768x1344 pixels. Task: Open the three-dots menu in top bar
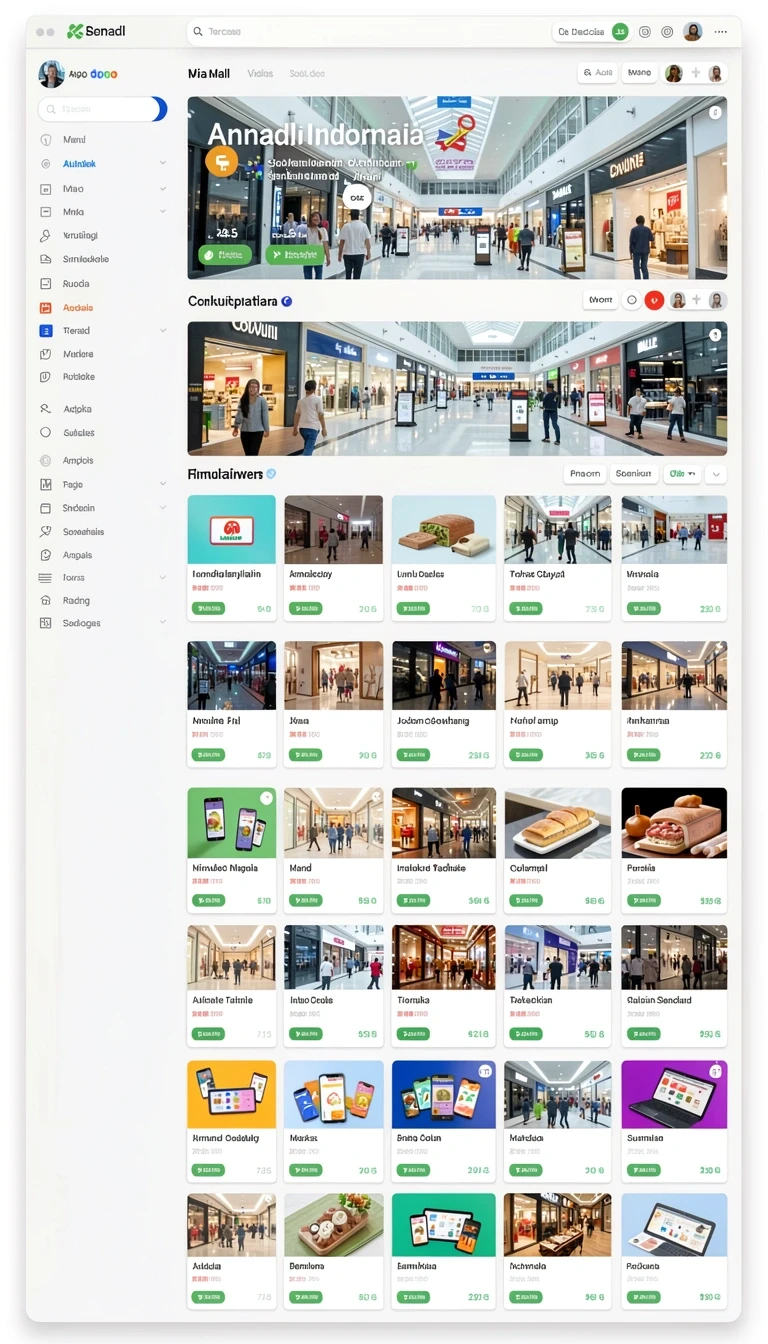point(721,32)
